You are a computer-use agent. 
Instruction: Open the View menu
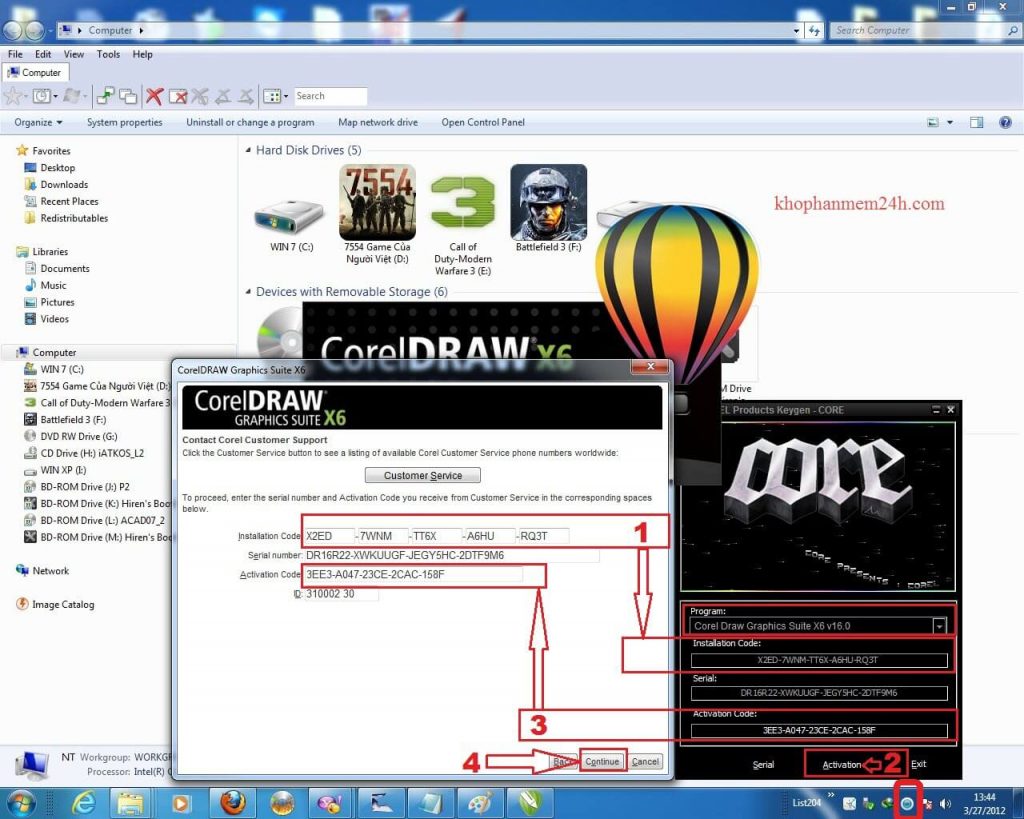(74, 54)
